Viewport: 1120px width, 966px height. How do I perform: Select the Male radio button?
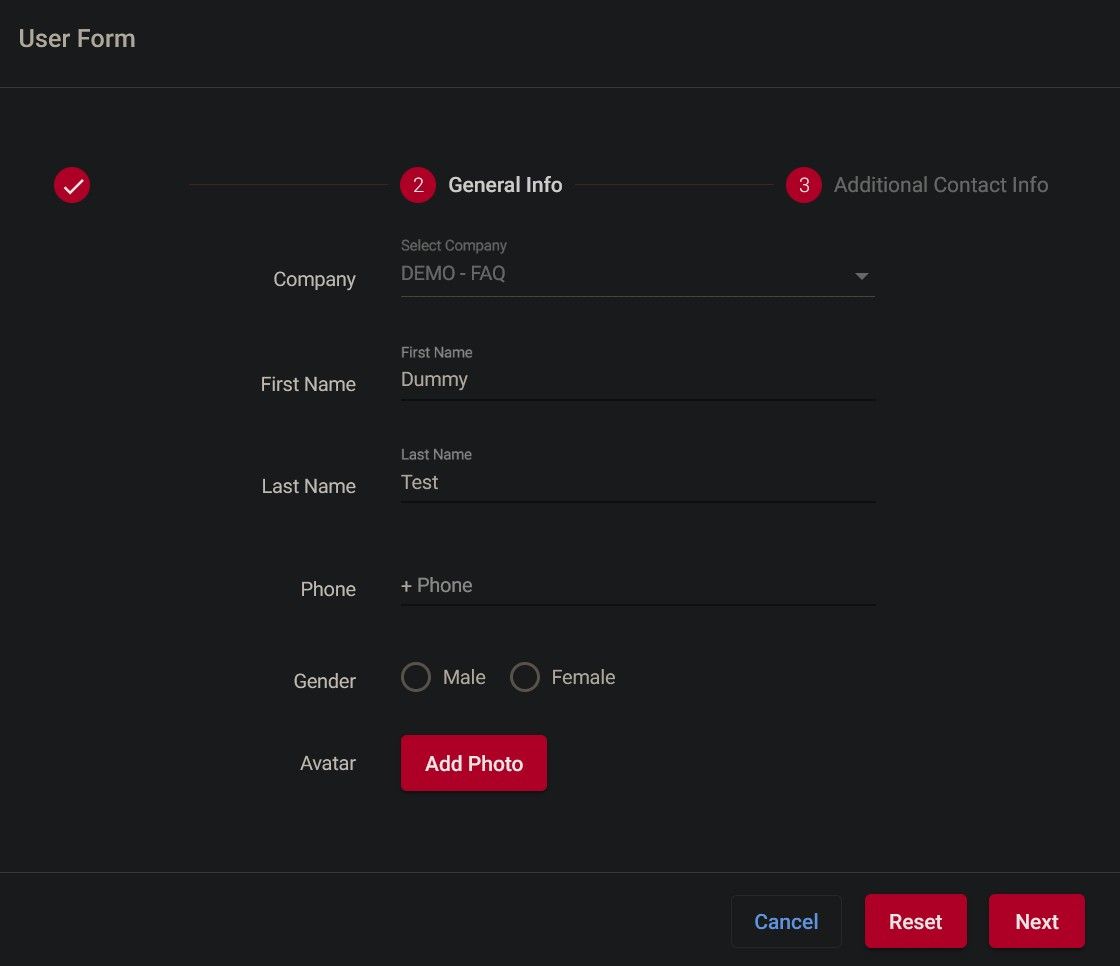pos(416,678)
